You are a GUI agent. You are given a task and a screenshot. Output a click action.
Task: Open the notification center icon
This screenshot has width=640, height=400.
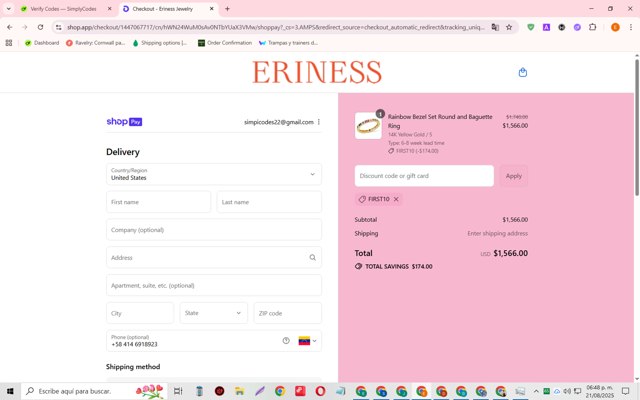[625, 391]
